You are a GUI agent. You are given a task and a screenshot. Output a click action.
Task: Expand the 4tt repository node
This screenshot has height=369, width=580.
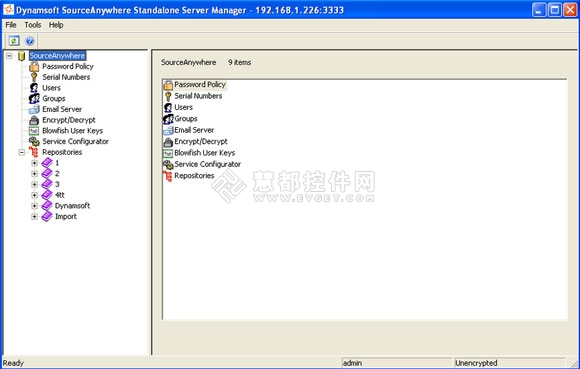[34, 195]
